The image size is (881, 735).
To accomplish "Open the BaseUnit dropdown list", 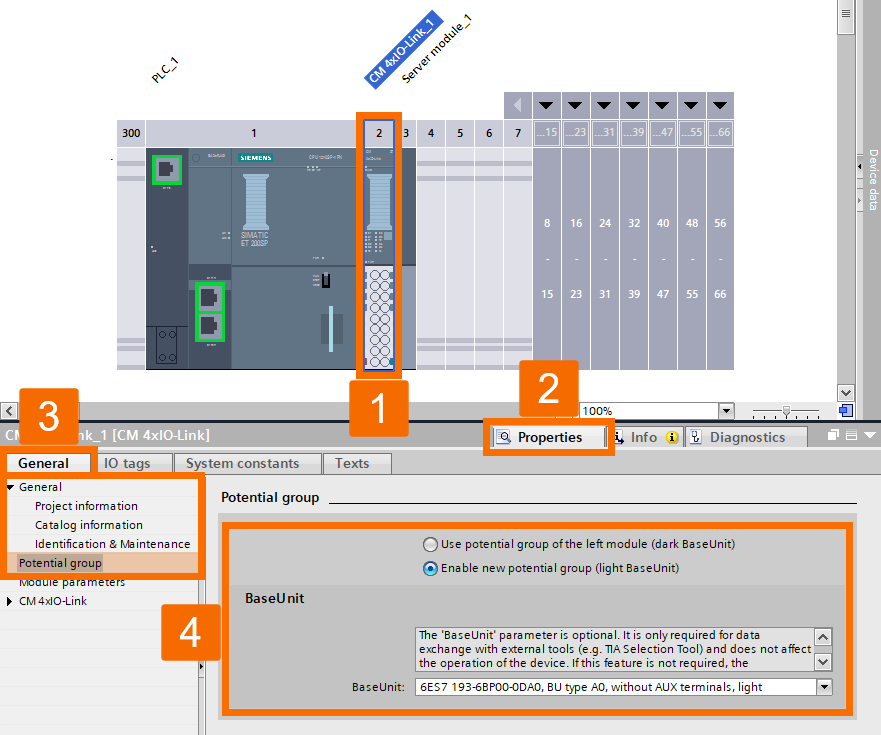I will (824, 687).
